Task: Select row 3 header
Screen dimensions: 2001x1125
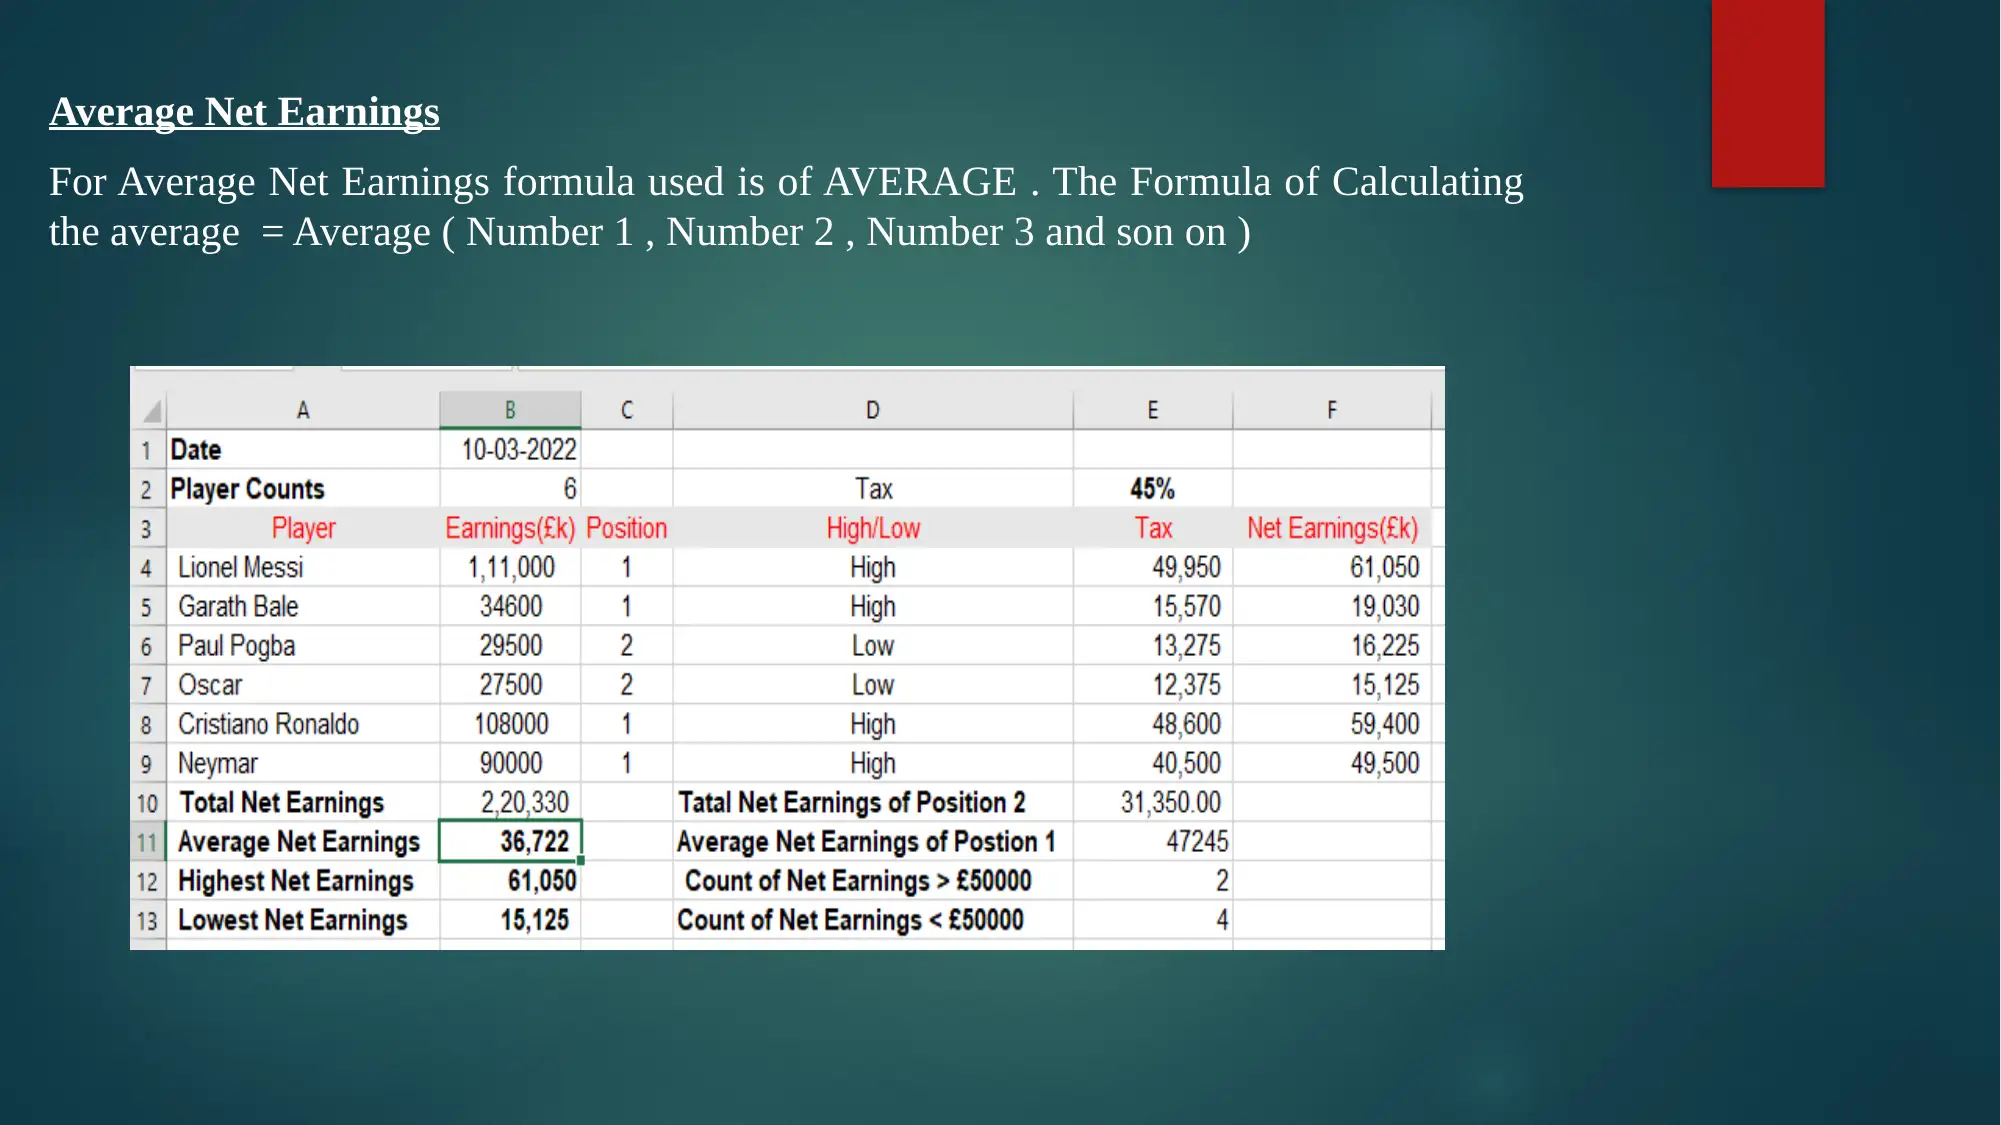Action: tap(147, 528)
